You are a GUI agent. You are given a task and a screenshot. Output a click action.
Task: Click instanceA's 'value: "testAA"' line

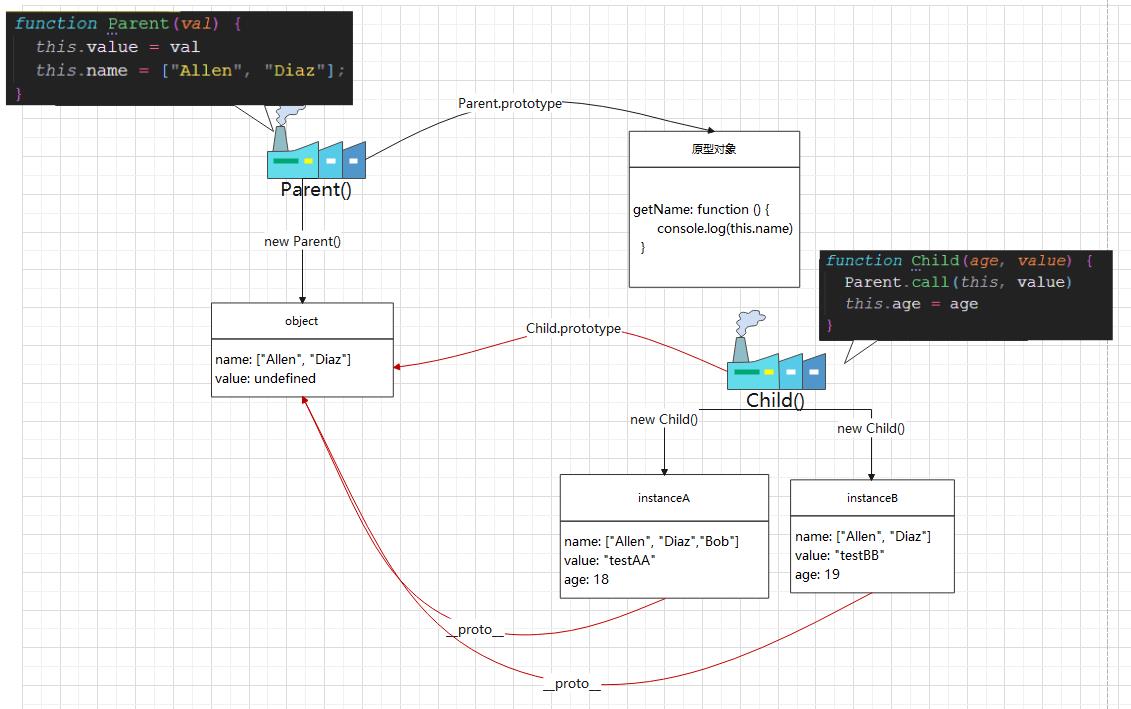[x=609, y=561]
